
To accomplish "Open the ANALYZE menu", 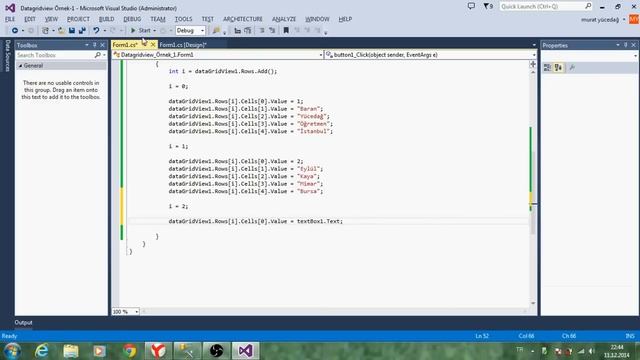I will 284,19.
